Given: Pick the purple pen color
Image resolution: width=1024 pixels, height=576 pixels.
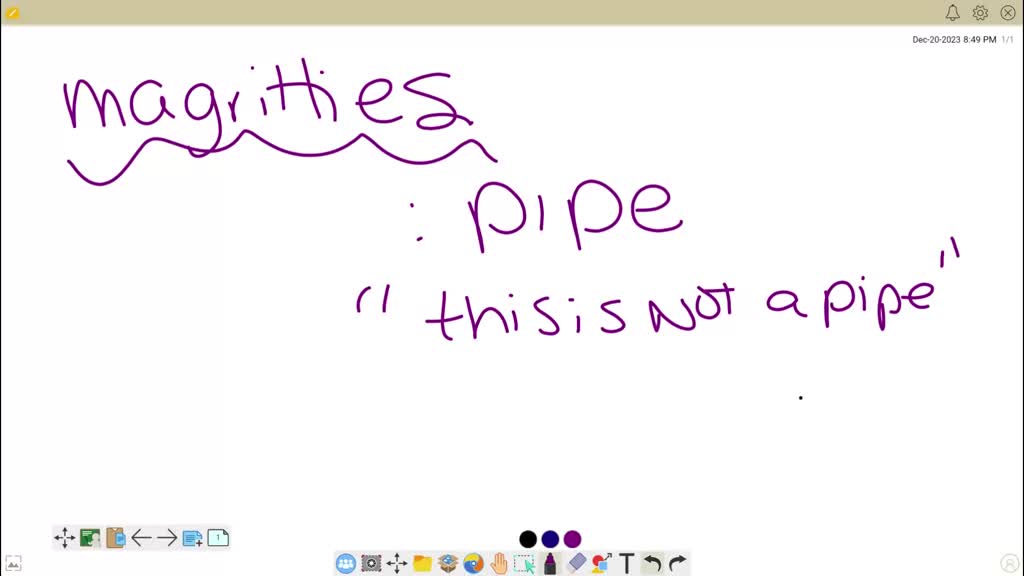Looking at the screenshot, I should [572, 539].
